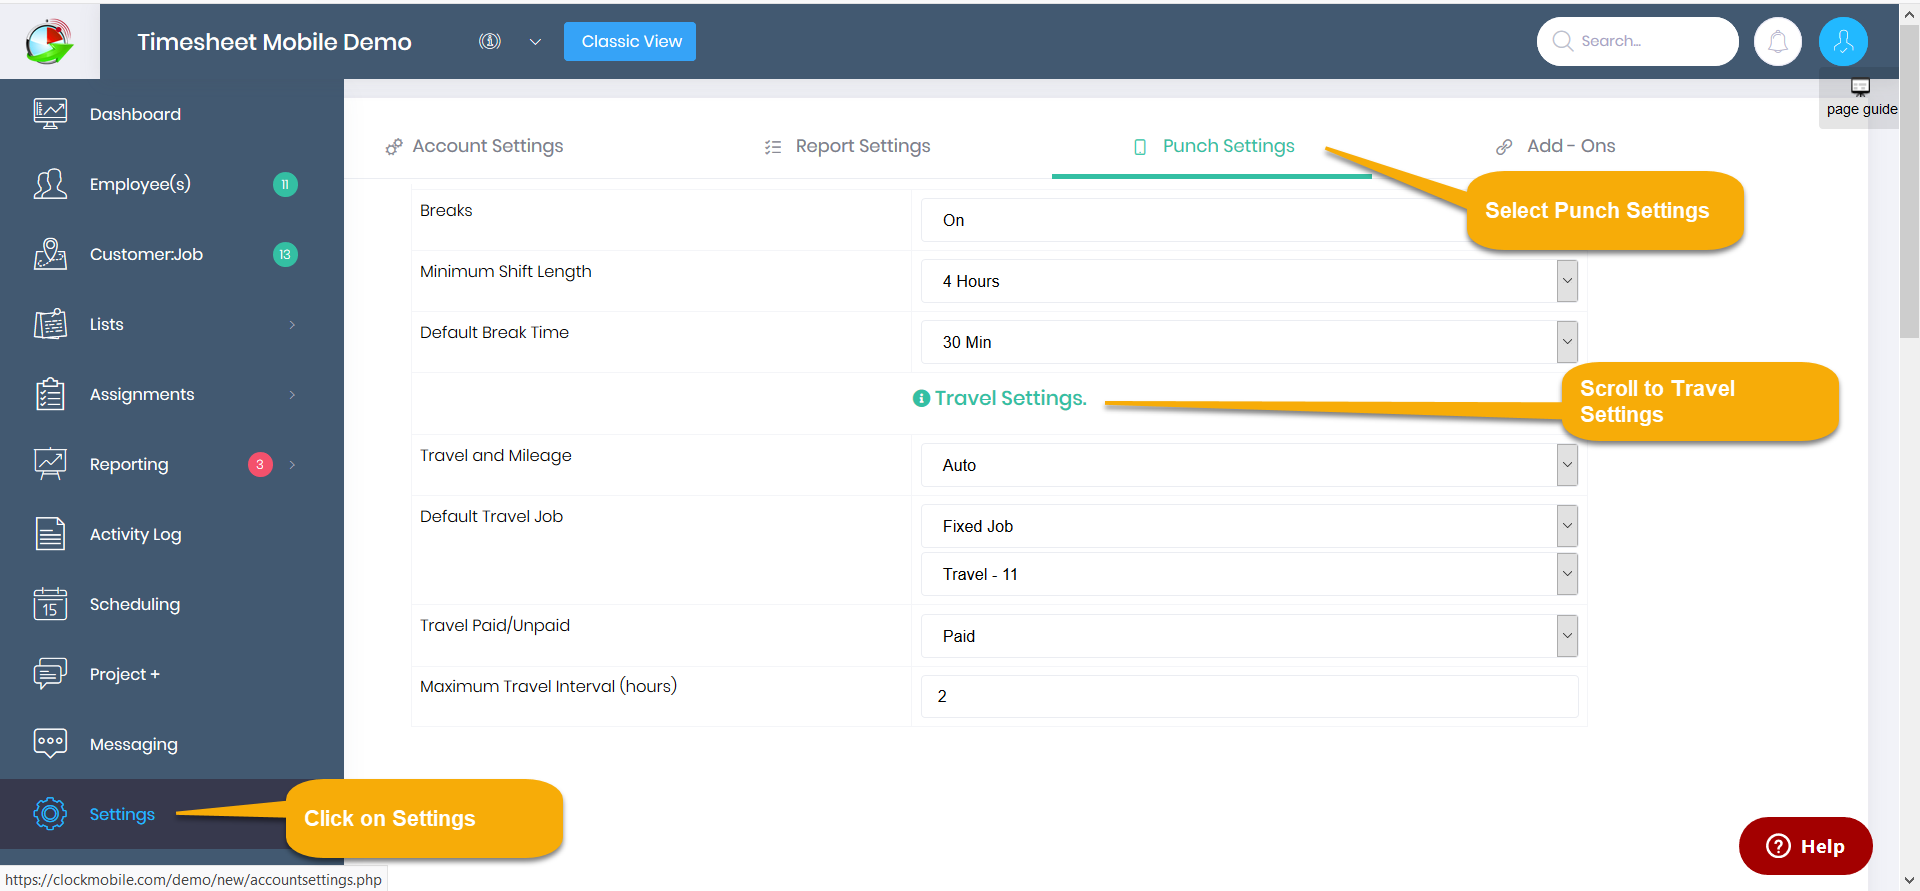Click the Account Settings gears icon
This screenshot has width=1920, height=891.
[x=394, y=147]
